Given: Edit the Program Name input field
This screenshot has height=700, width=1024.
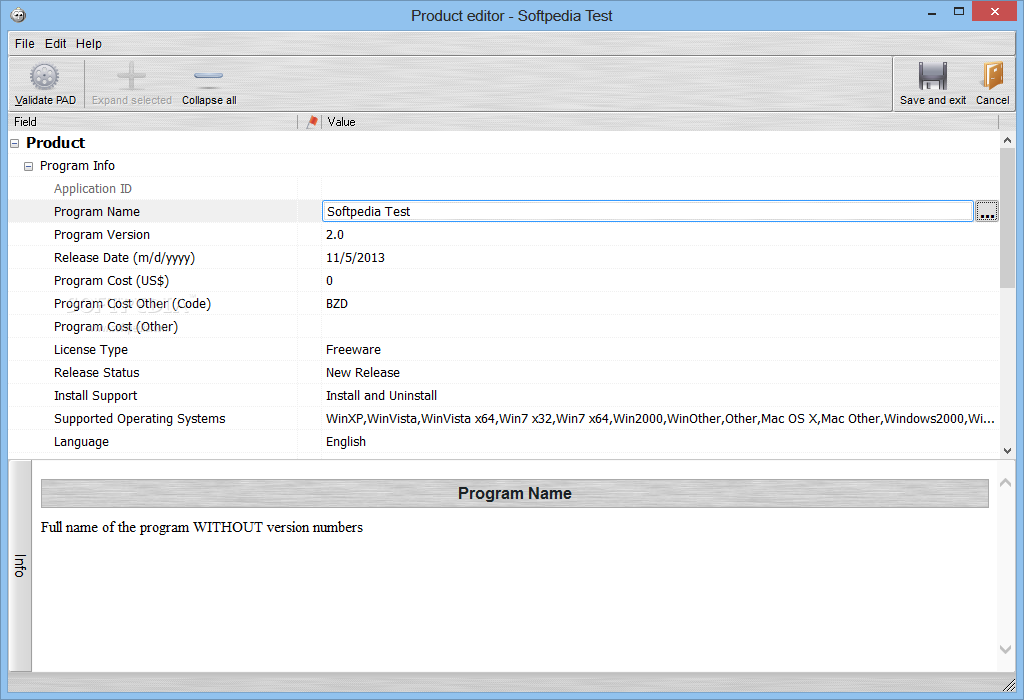Looking at the screenshot, I should coord(647,212).
